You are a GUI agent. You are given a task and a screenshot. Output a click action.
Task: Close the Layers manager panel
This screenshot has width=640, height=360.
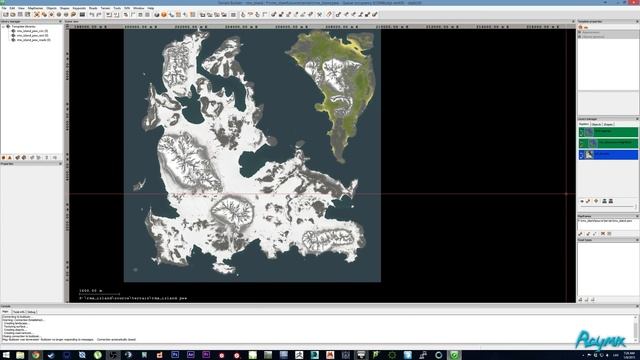coord(637,119)
